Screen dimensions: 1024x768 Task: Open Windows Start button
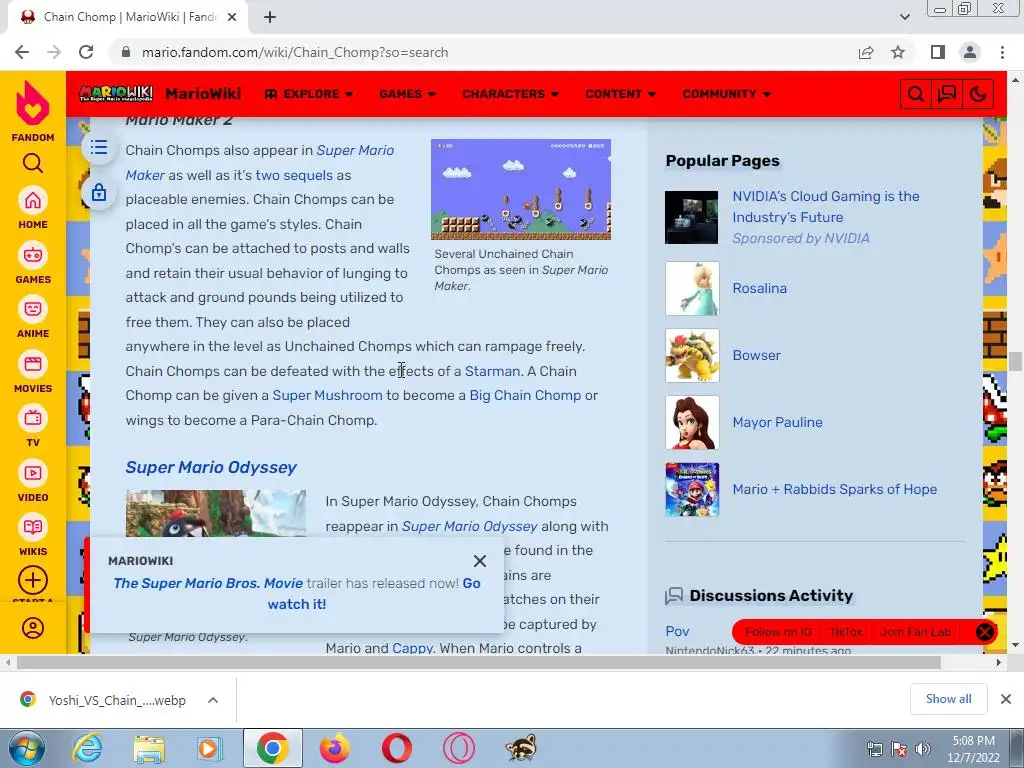coord(26,748)
